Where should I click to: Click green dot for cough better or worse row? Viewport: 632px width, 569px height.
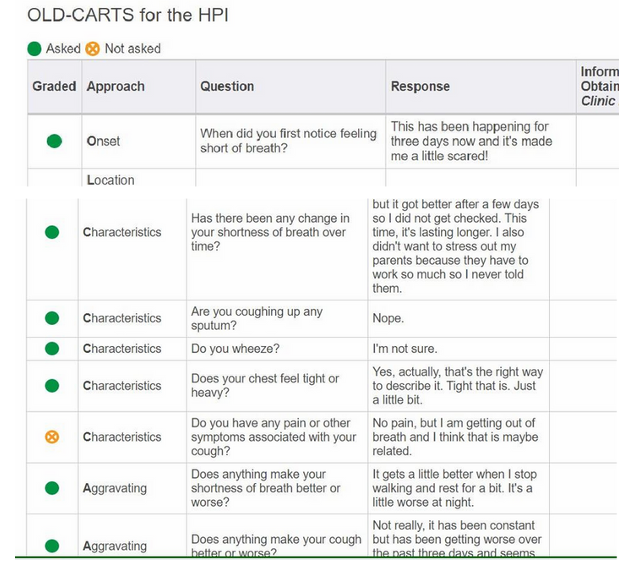(52, 546)
